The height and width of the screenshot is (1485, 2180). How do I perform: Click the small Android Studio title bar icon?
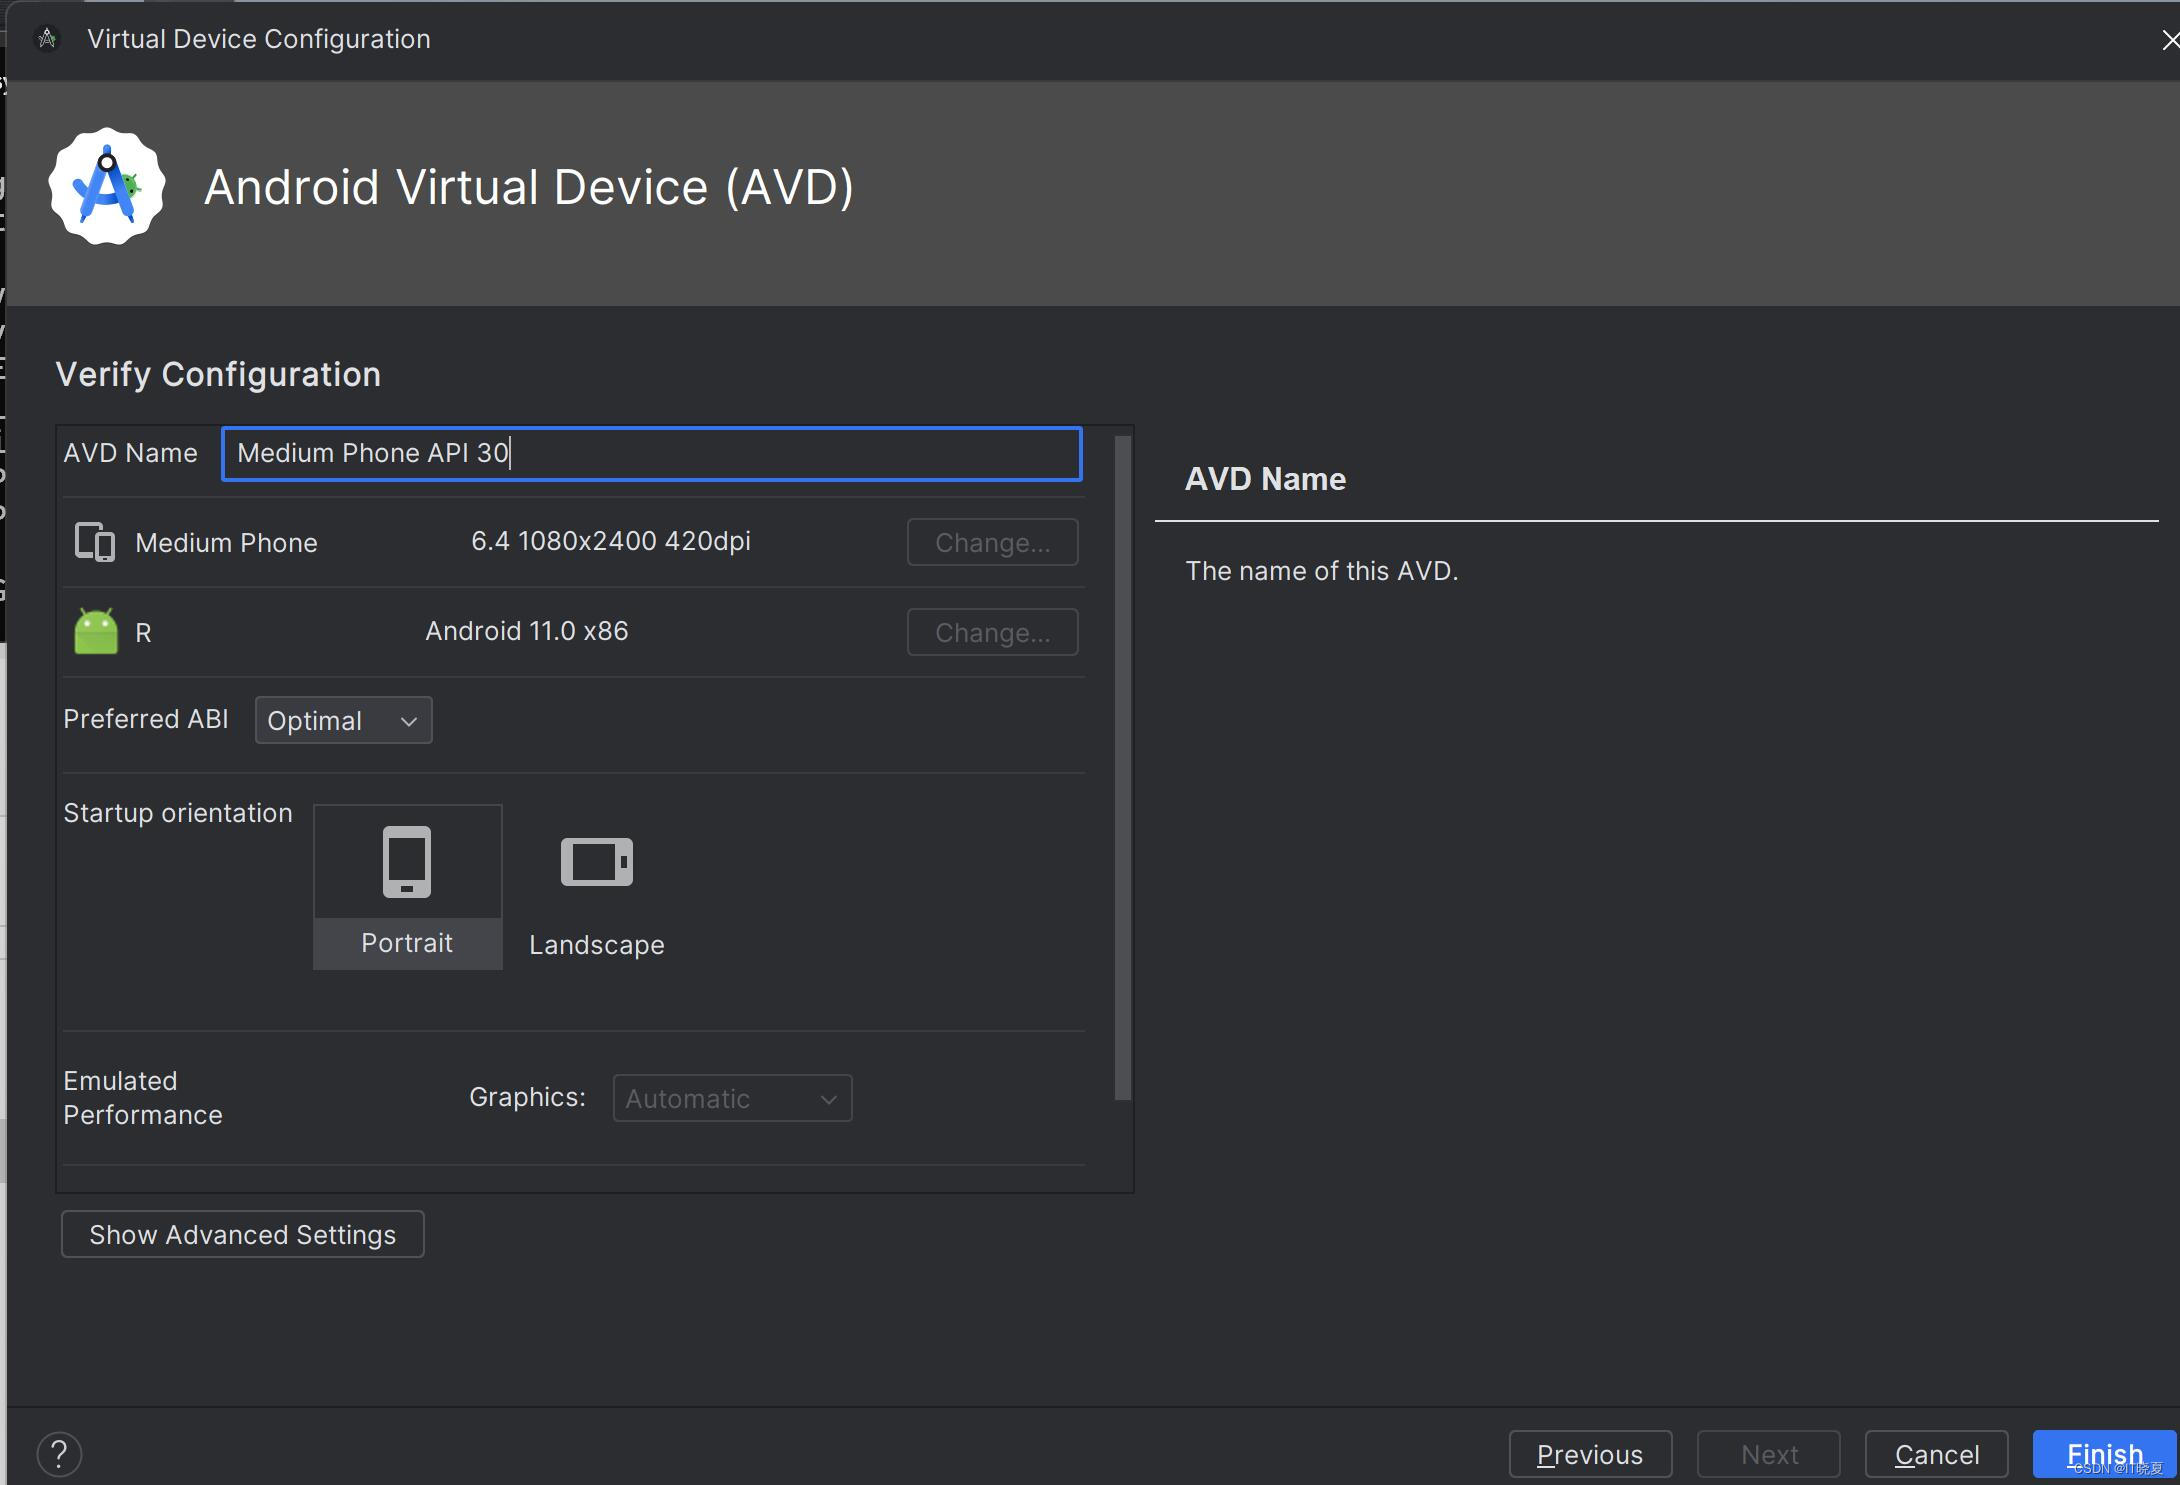[47, 39]
